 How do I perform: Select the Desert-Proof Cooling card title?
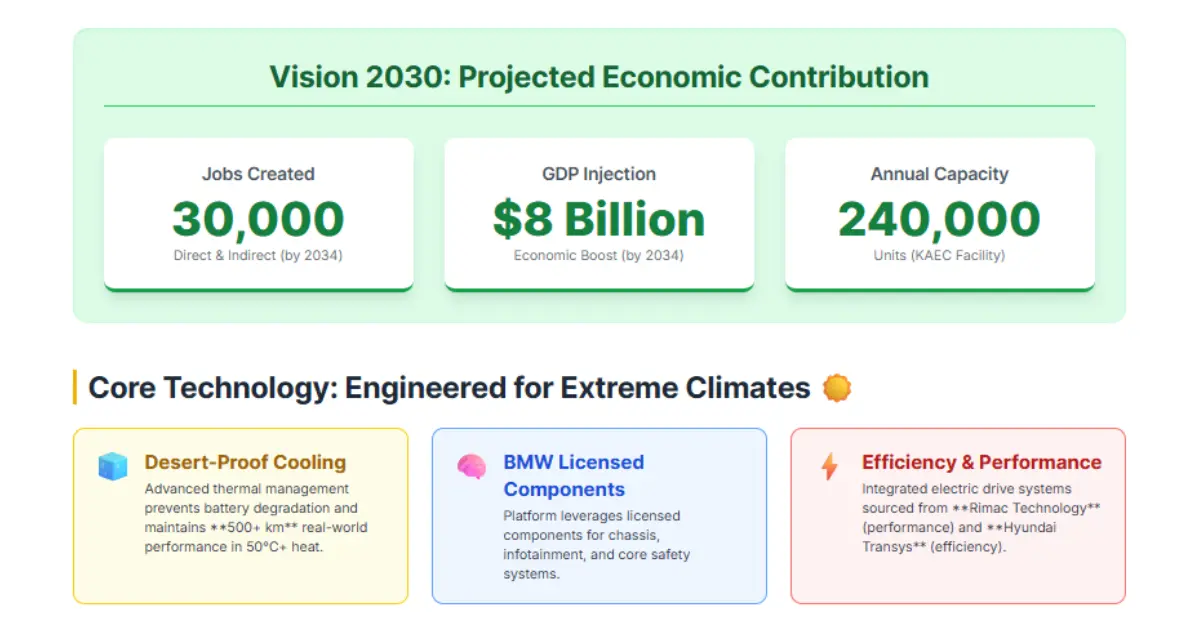(x=245, y=462)
